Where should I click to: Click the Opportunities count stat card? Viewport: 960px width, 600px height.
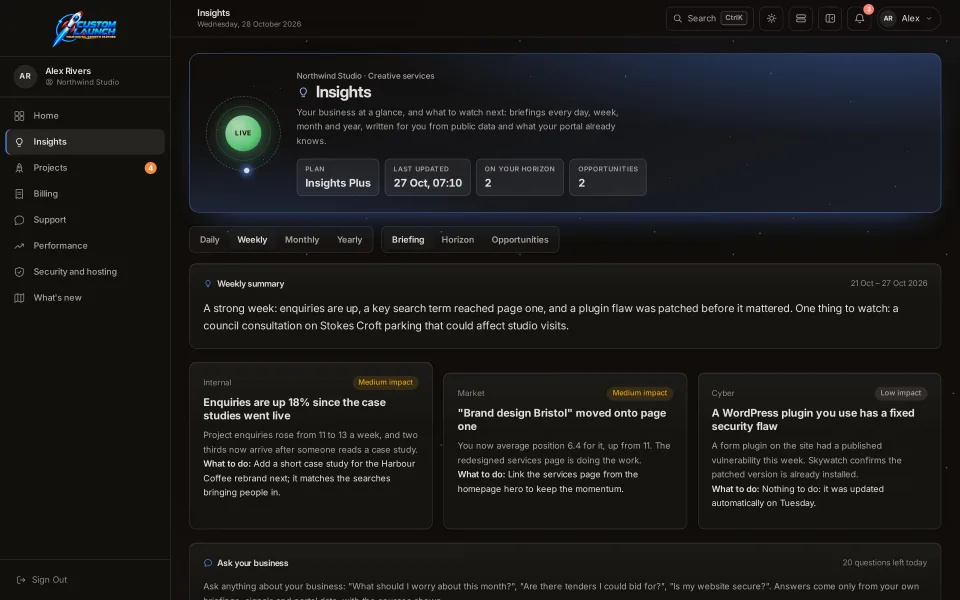point(608,178)
